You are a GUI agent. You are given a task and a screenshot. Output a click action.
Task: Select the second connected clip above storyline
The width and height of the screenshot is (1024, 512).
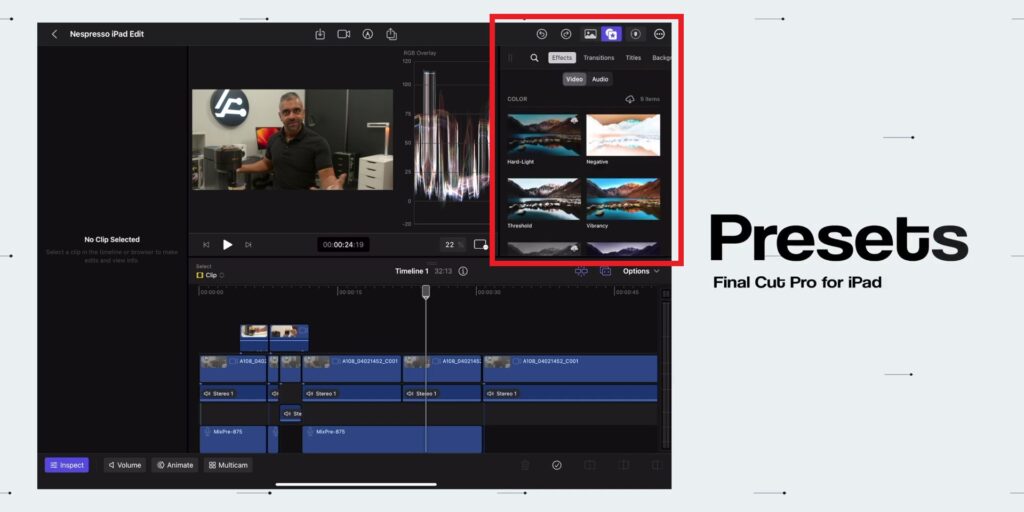[289, 338]
